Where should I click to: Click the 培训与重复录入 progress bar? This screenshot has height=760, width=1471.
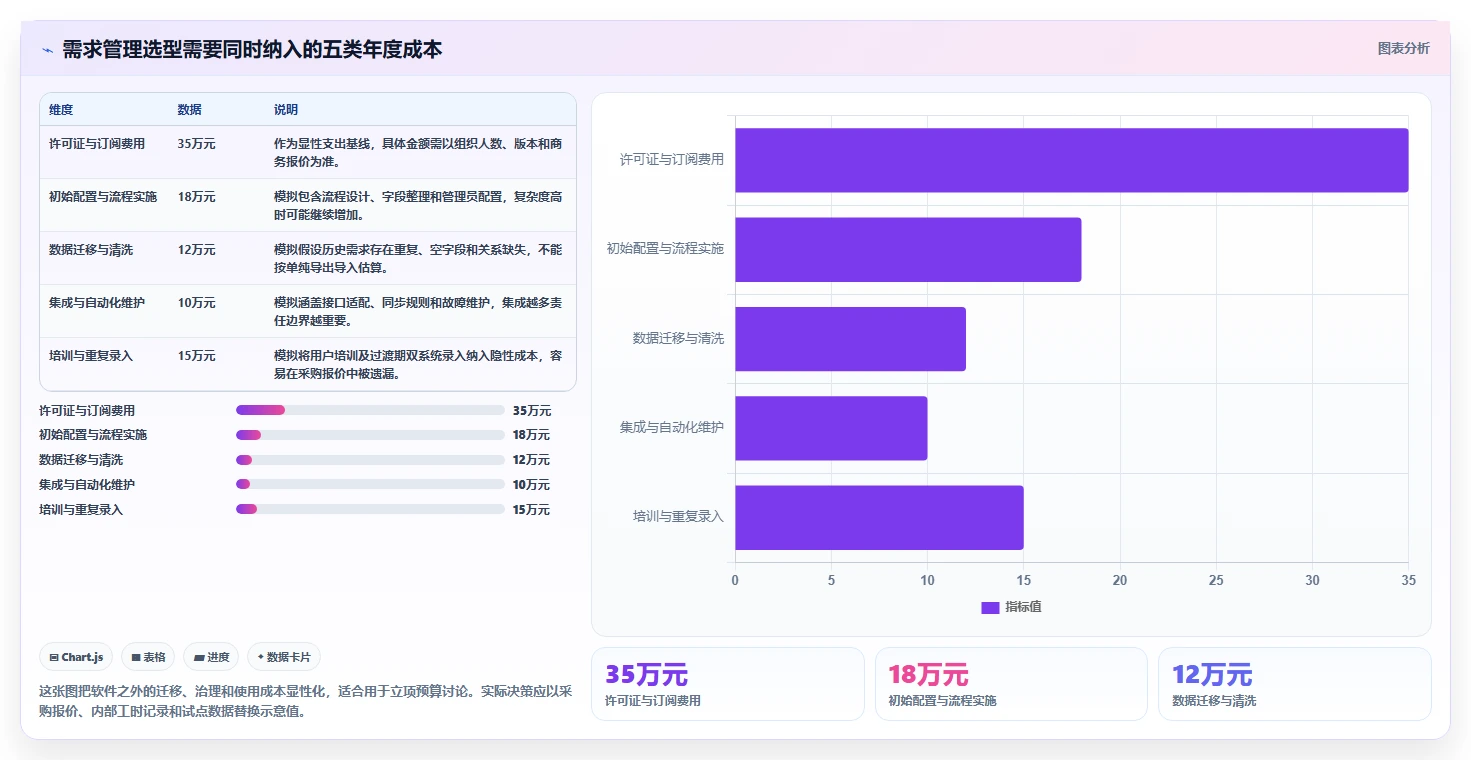pos(370,509)
